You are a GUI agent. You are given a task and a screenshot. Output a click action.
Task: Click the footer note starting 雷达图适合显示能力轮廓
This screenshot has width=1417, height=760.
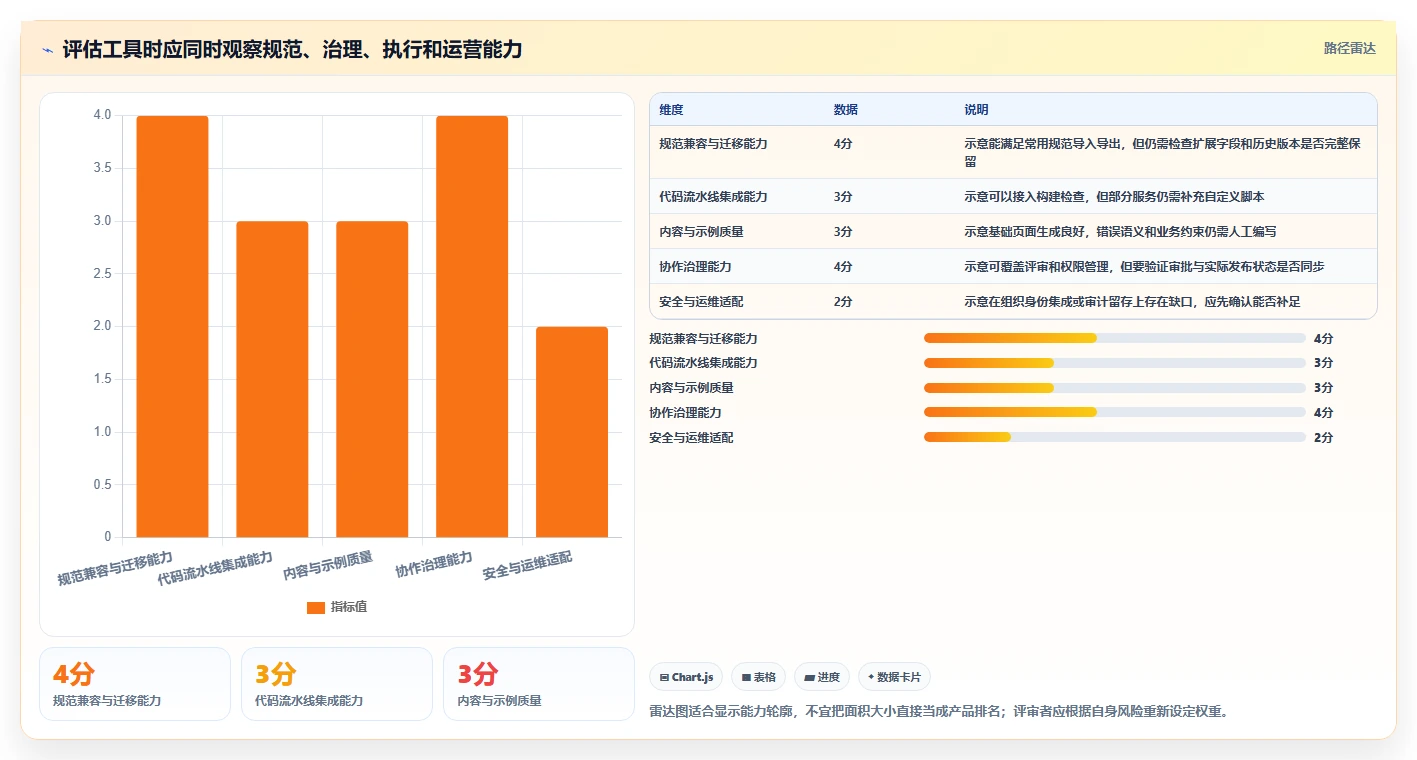pos(938,712)
